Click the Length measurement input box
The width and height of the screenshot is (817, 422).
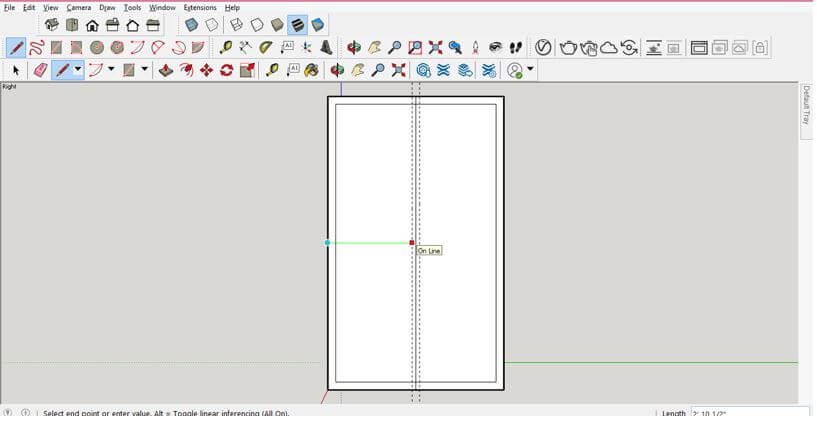pos(750,413)
